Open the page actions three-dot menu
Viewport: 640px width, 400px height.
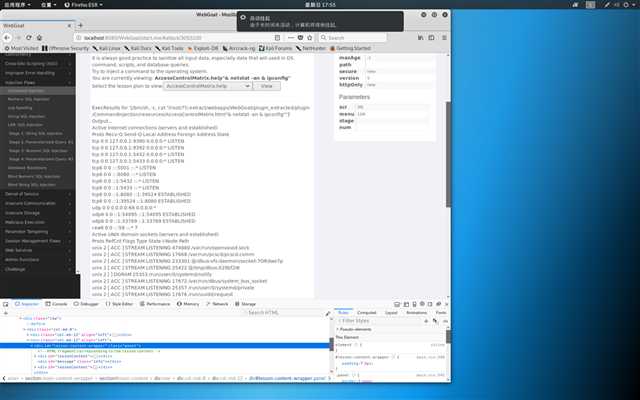point(291,38)
